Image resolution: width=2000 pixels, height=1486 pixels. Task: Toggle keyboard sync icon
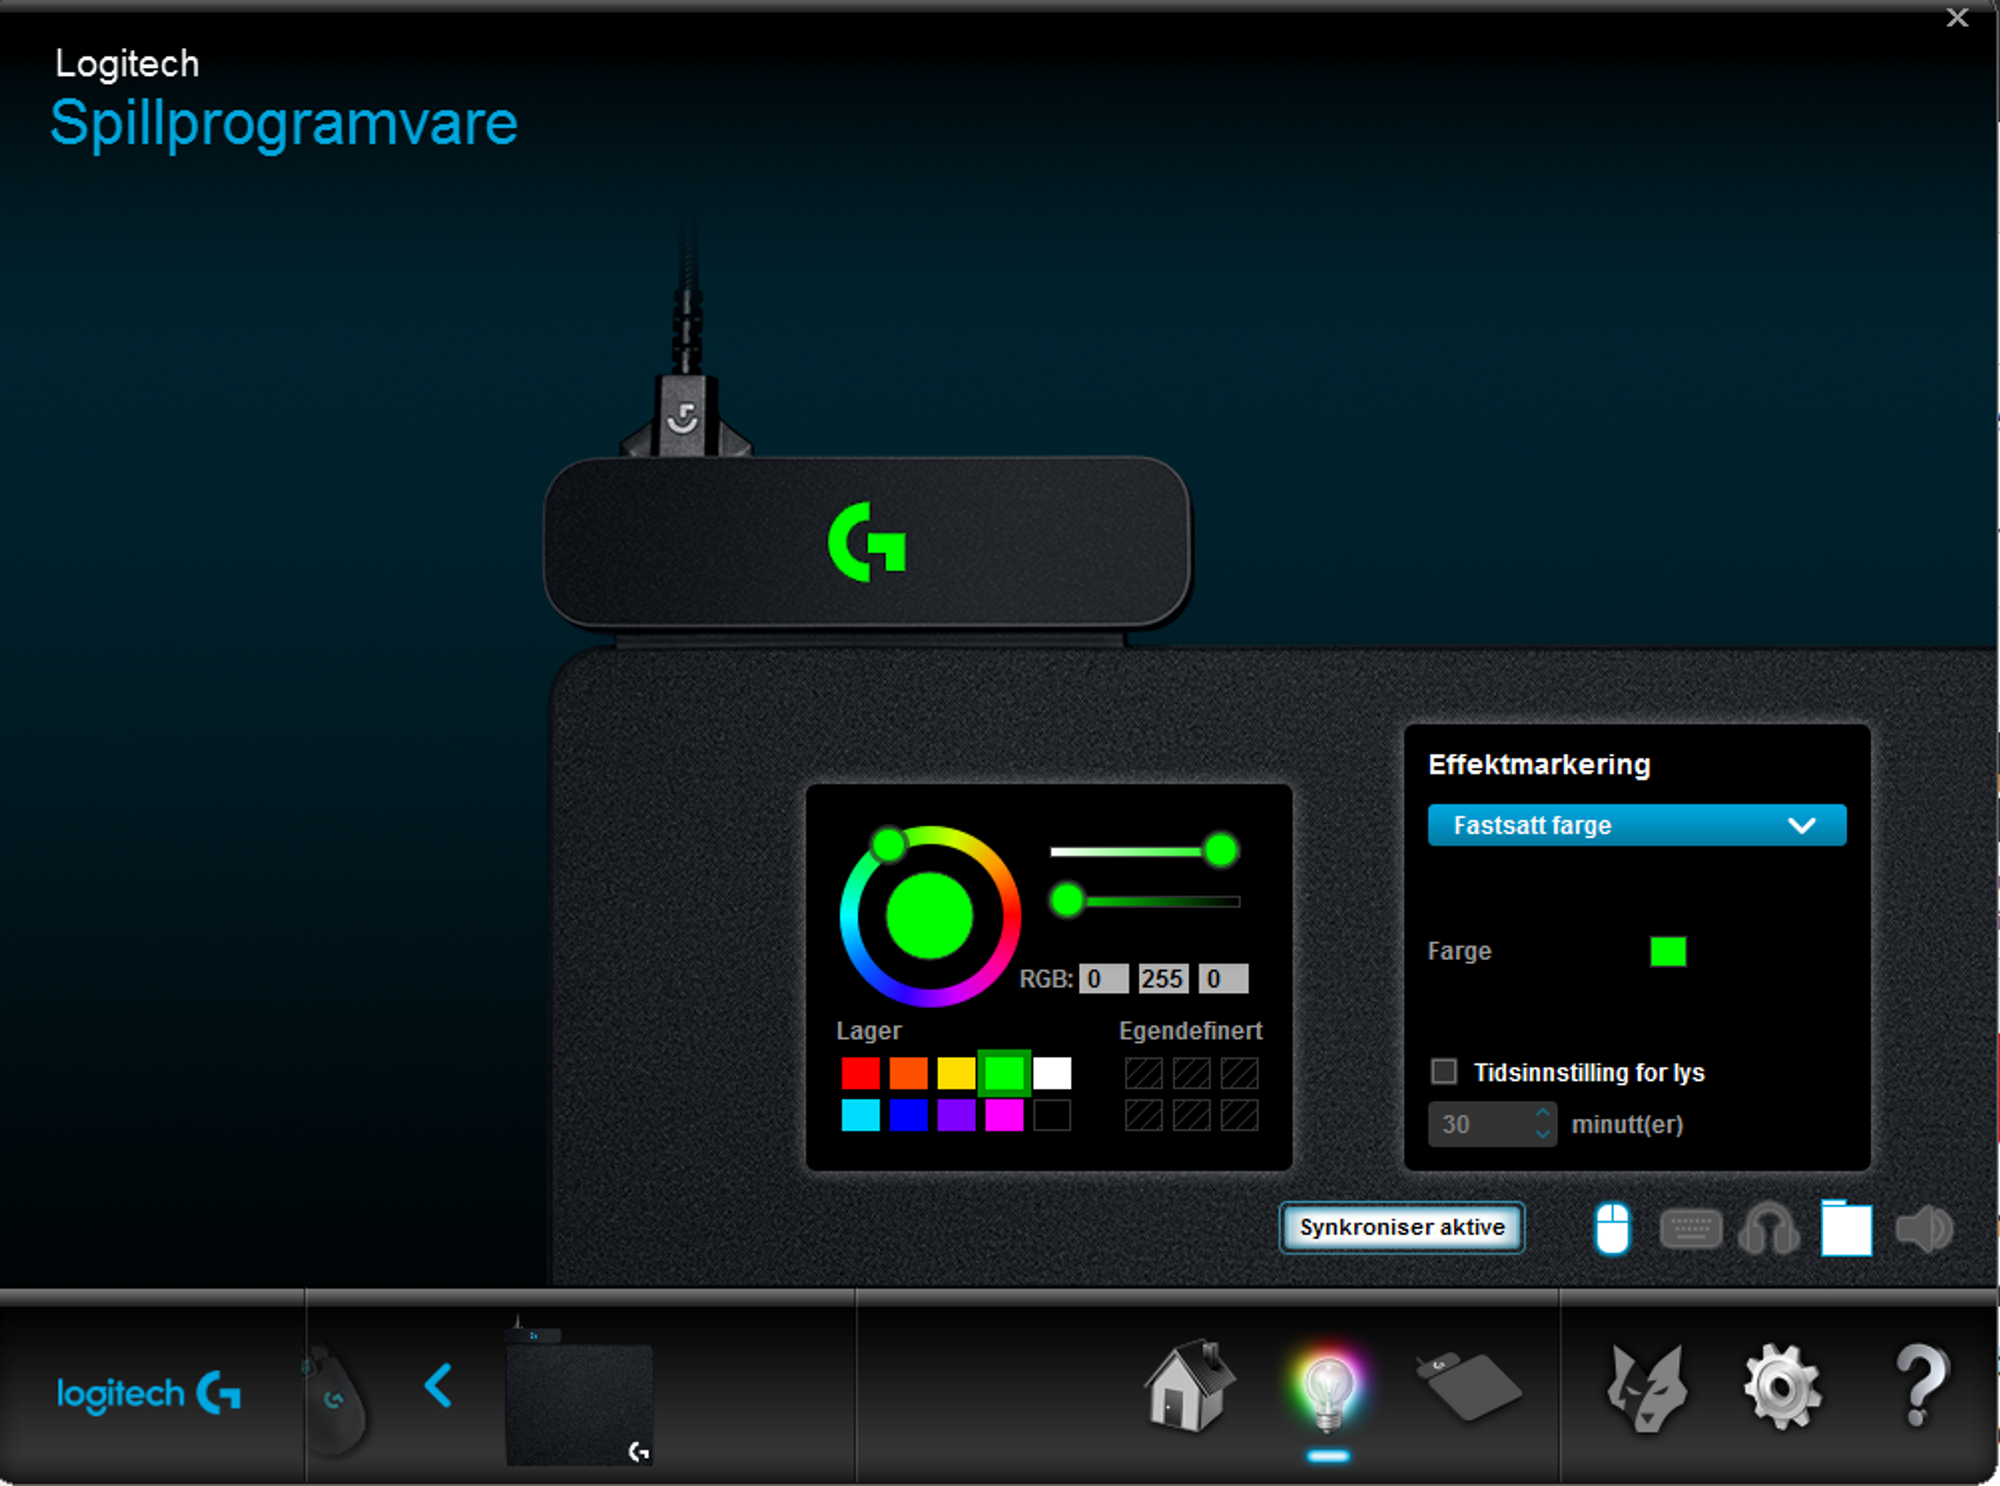pos(1690,1230)
